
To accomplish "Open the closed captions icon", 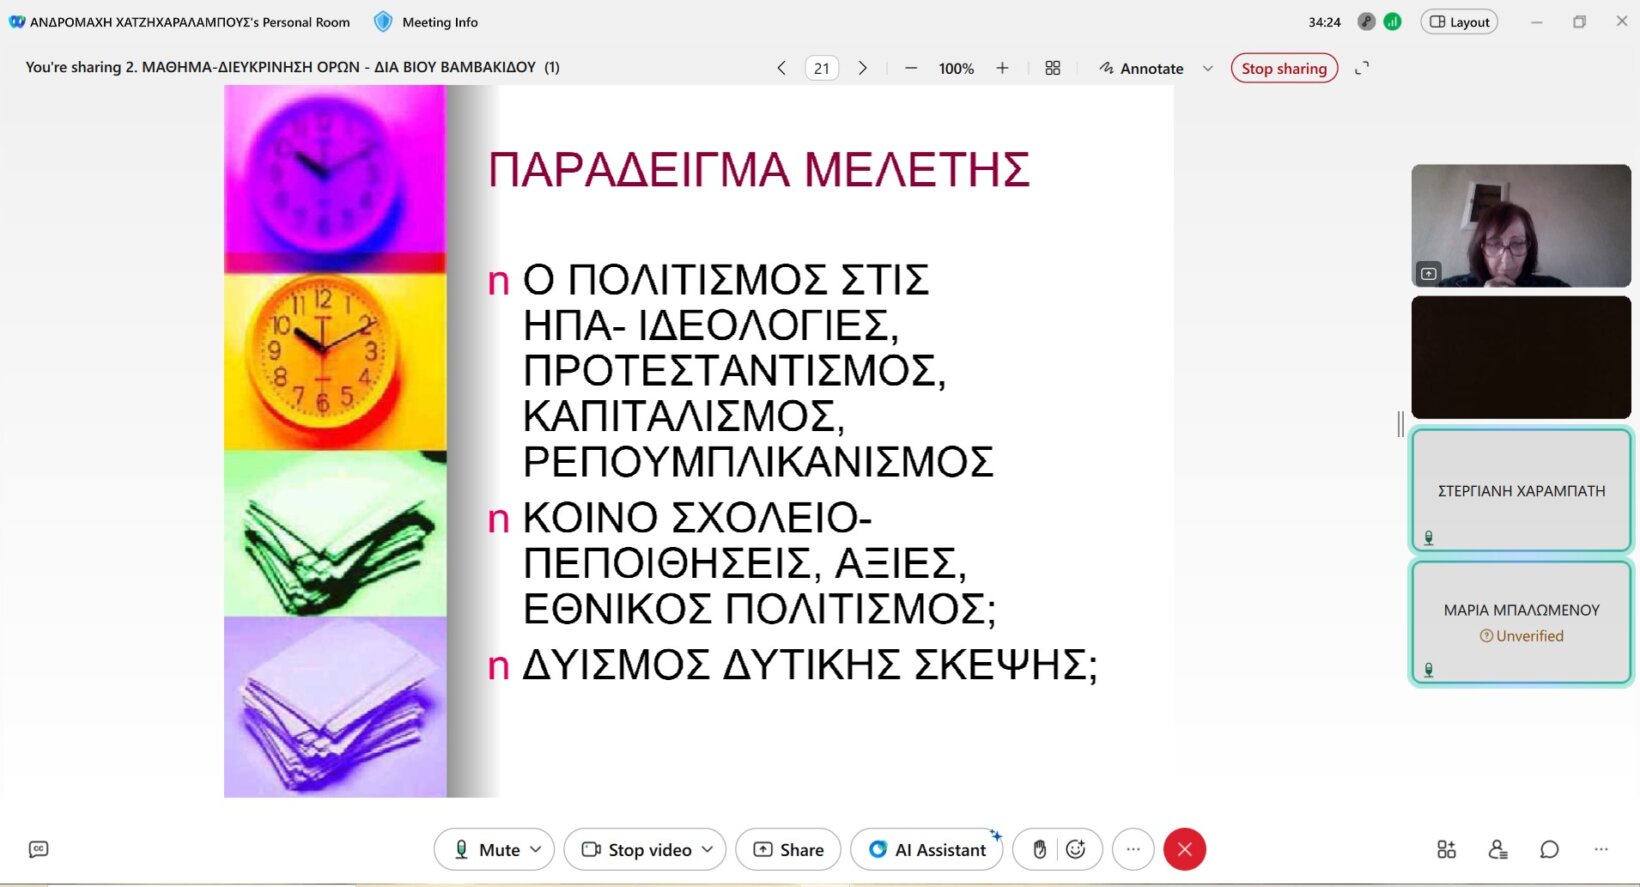I will click(x=39, y=849).
